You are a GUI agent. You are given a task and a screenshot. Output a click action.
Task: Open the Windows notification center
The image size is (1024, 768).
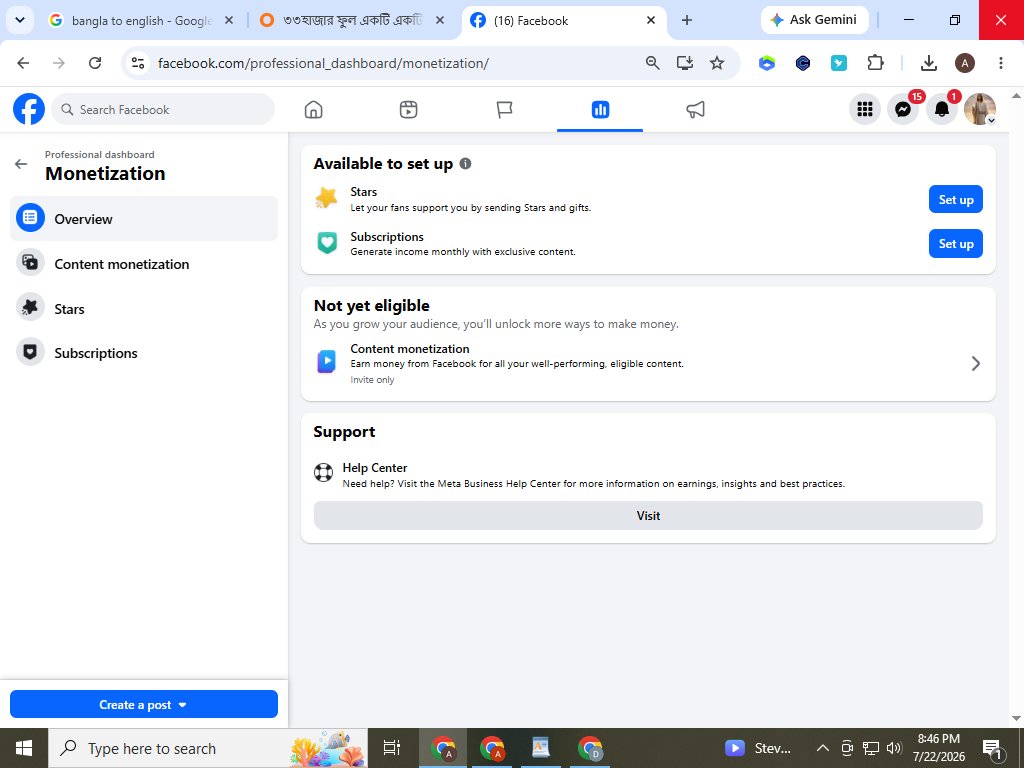pyautogui.click(x=991, y=749)
